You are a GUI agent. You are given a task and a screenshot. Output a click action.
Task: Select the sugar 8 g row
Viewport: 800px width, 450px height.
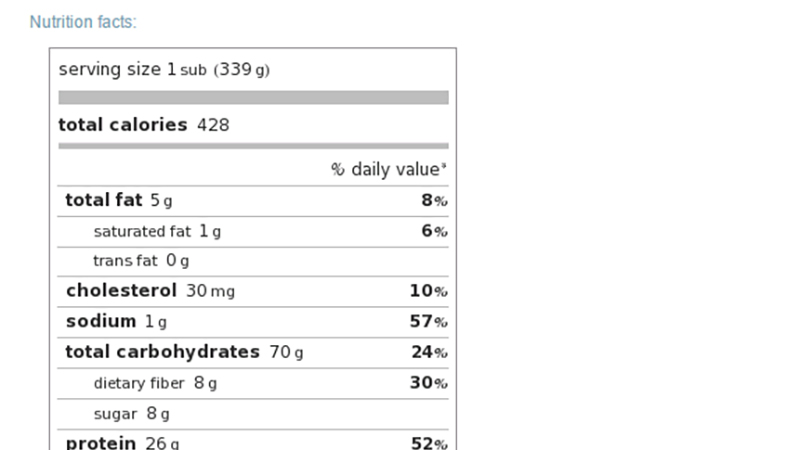253,414
